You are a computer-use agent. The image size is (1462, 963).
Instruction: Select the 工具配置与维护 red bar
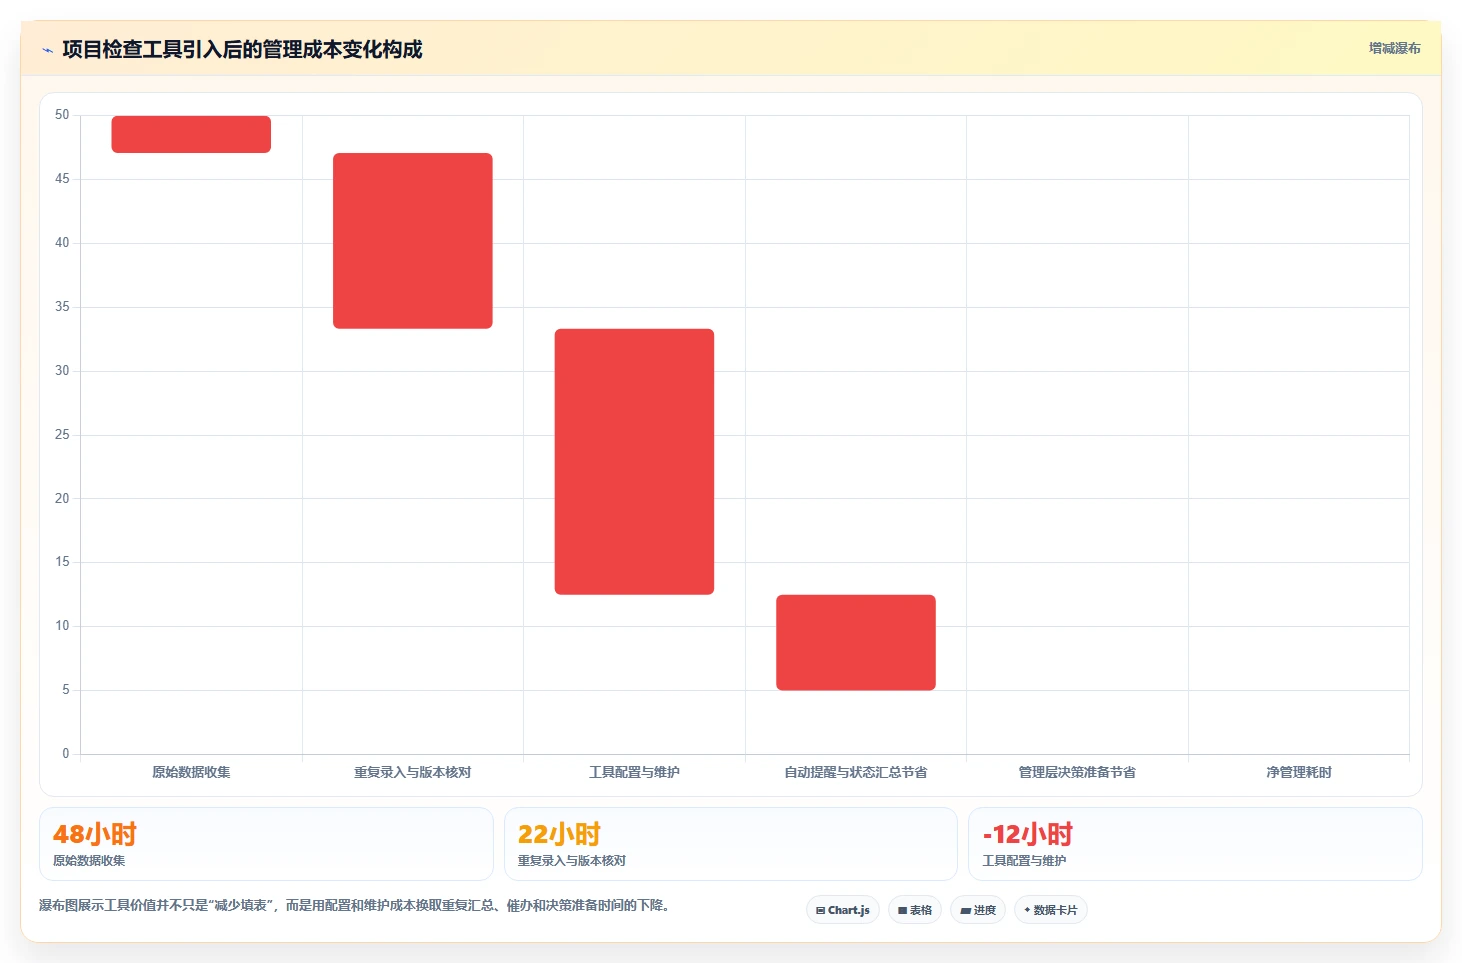pyautogui.click(x=634, y=462)
